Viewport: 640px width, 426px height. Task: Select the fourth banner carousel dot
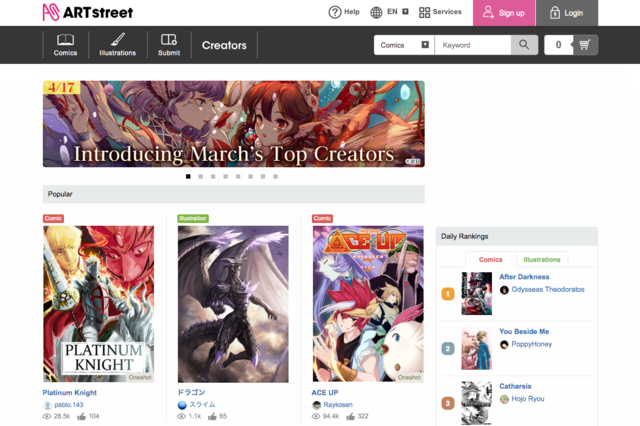(x=225, y=176)
